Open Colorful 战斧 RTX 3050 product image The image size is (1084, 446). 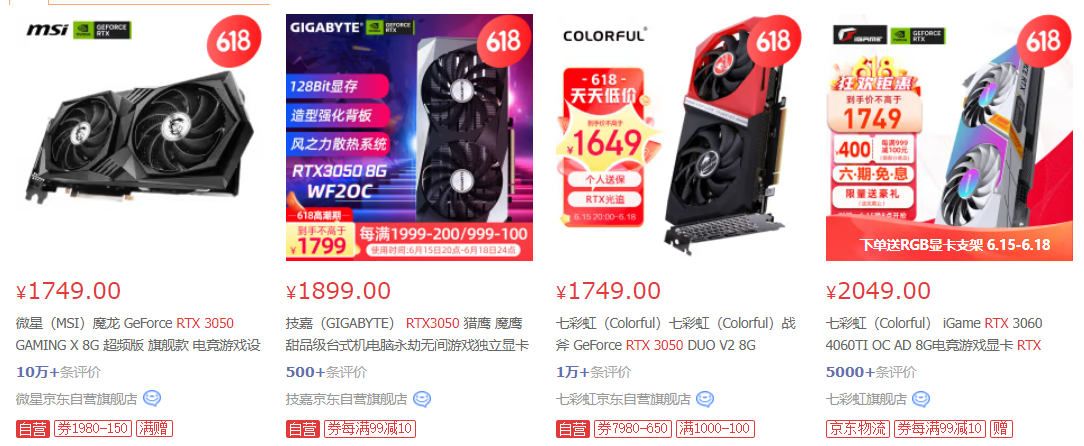point(680,137)
